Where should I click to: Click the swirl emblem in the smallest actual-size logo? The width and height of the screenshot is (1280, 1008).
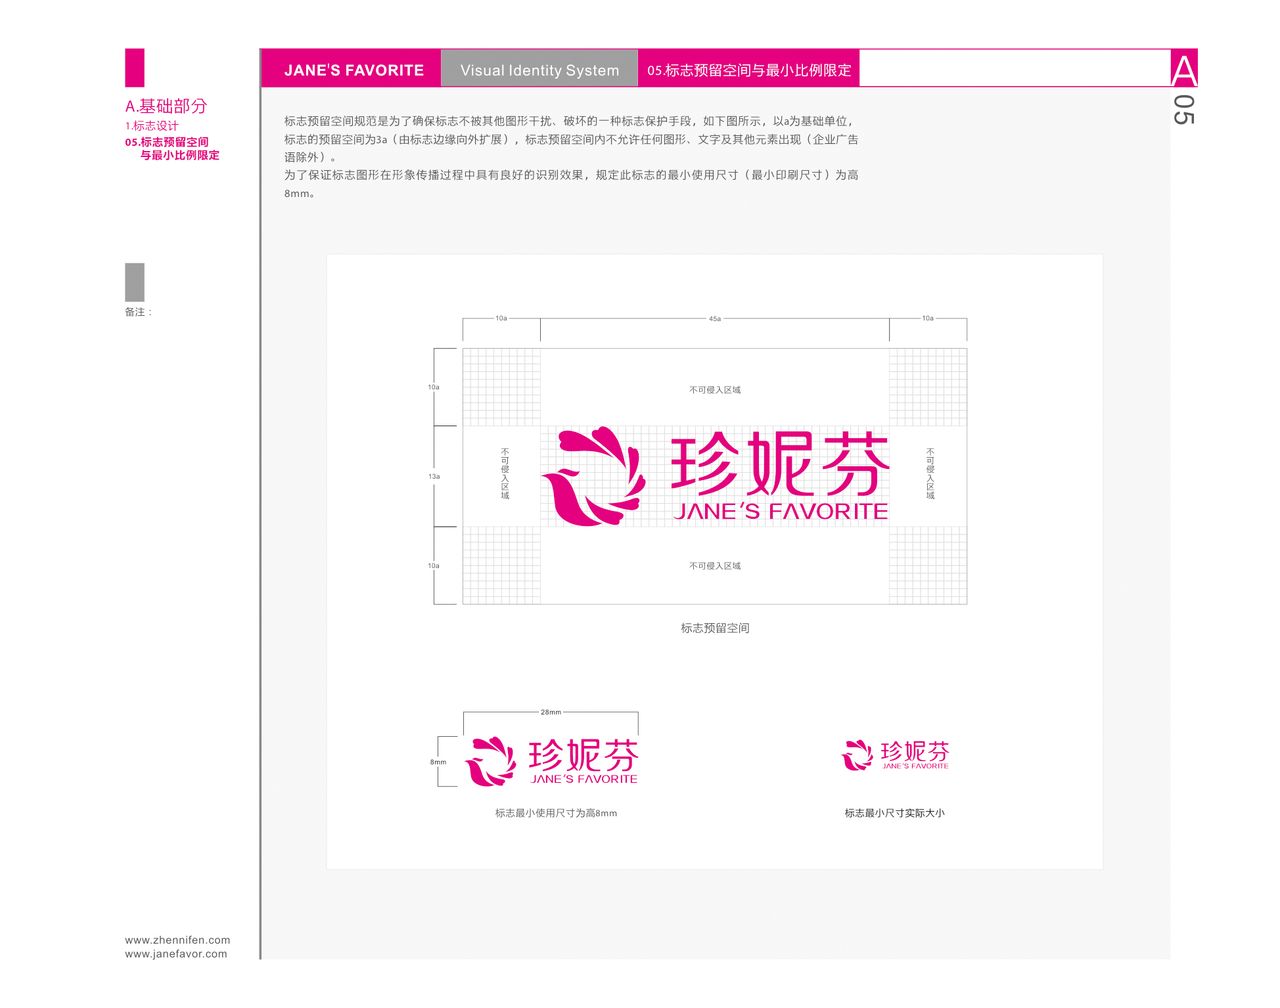click(x=857, y=755)
